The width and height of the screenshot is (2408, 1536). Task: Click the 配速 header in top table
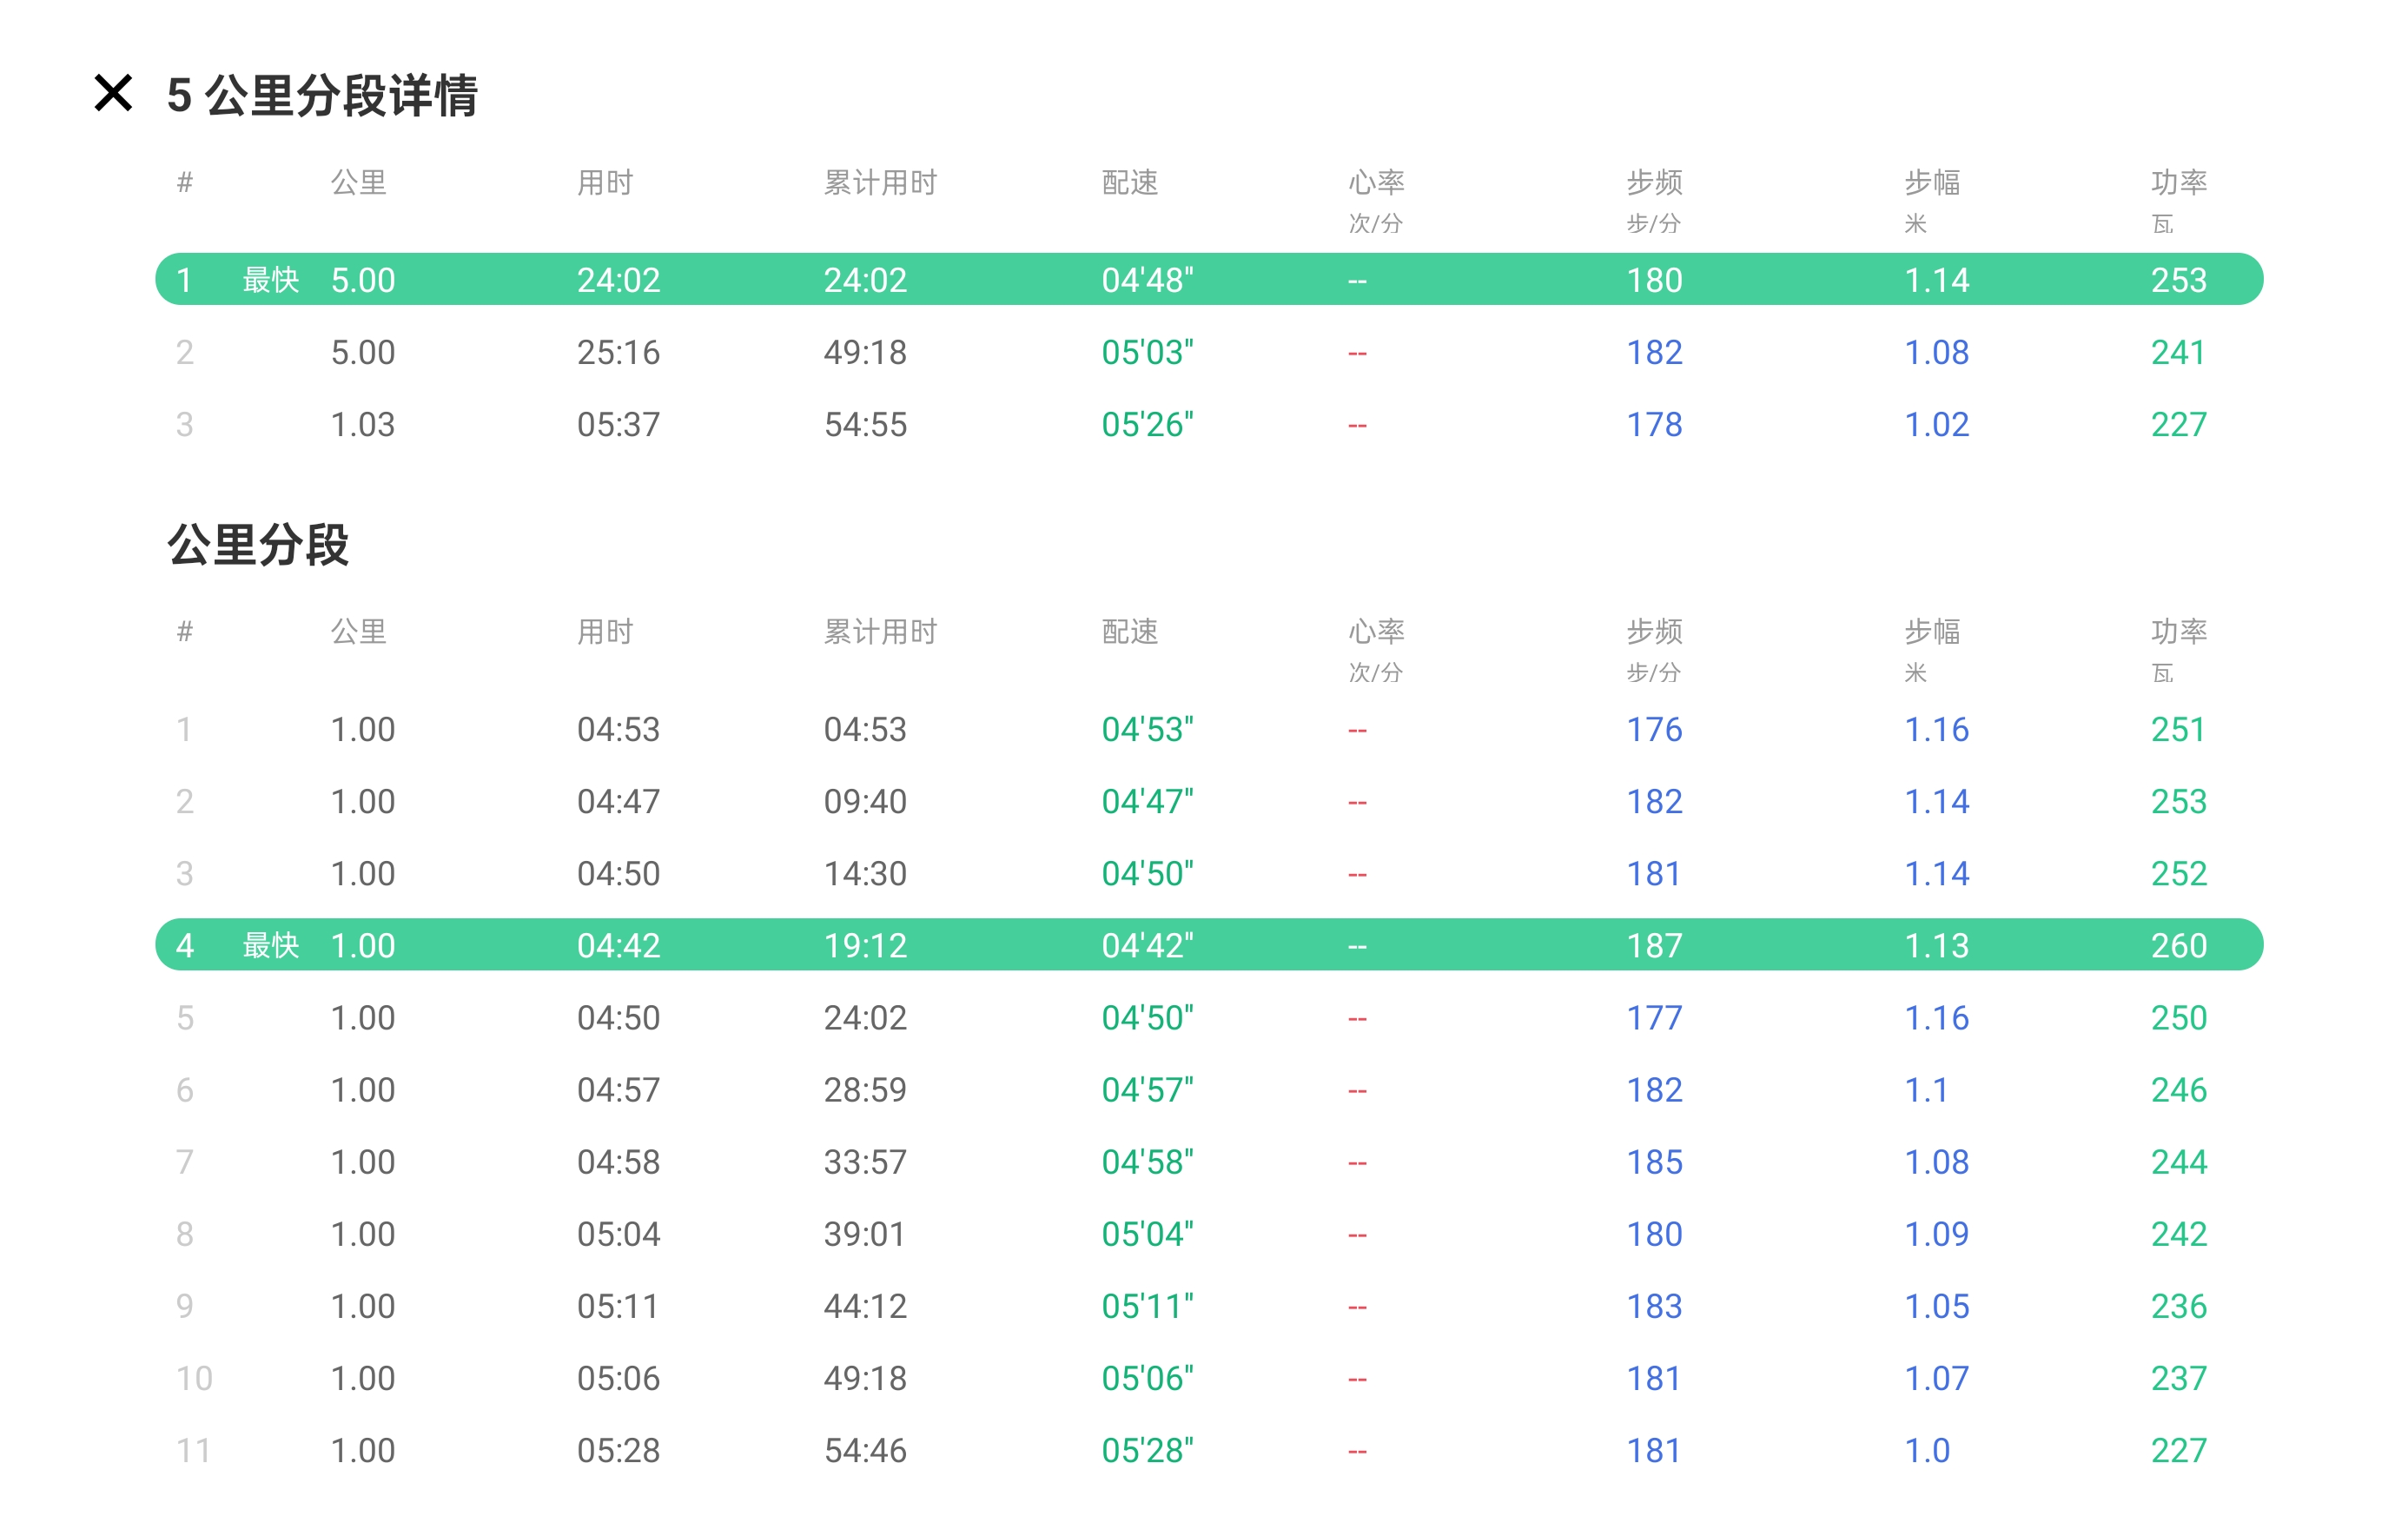(x=1129, y=182)
